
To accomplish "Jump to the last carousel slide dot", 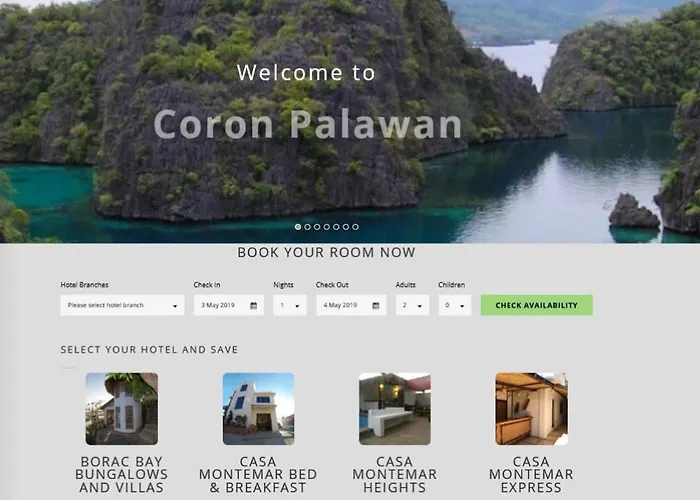I will coord(355,227).
